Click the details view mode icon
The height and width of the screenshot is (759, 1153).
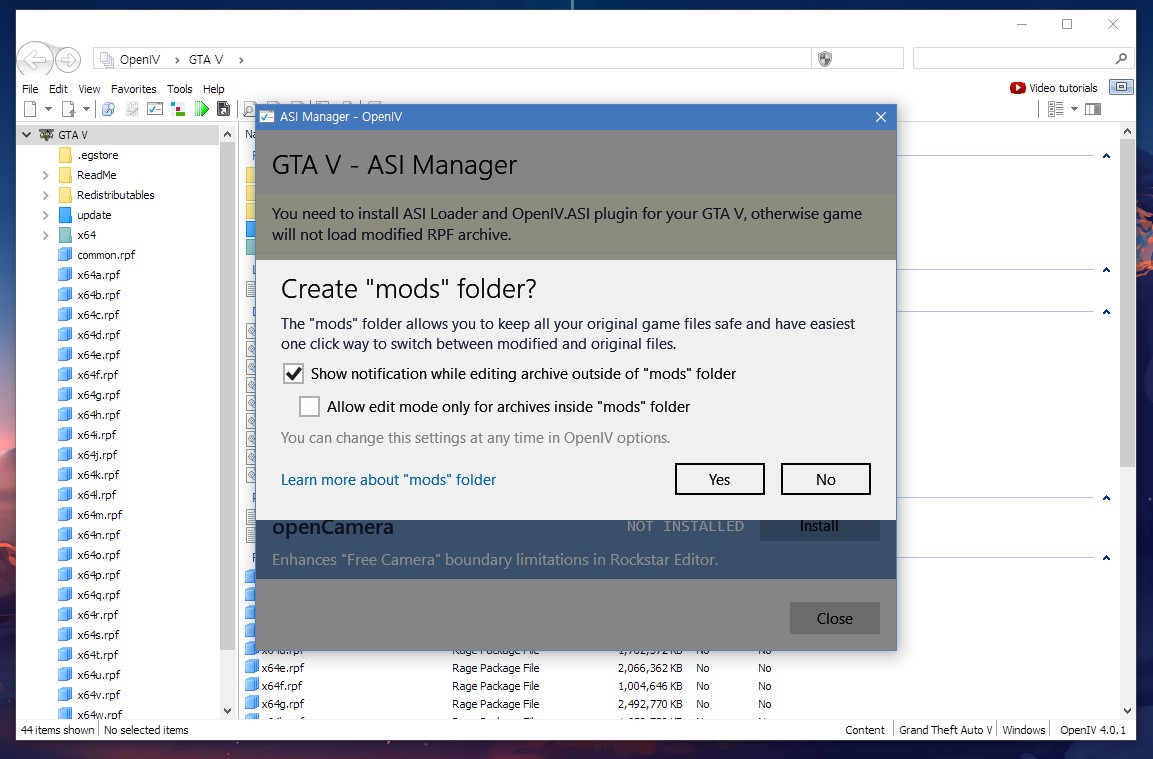tap(1056, 110)
